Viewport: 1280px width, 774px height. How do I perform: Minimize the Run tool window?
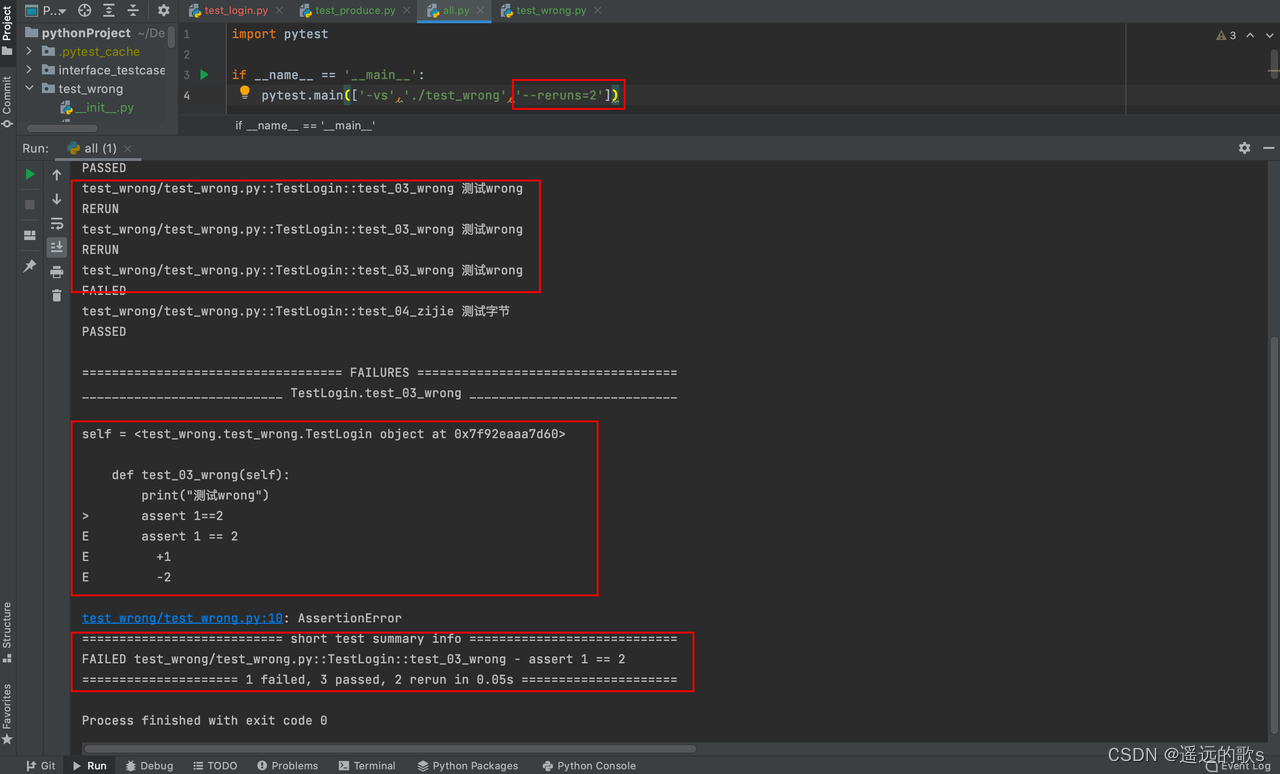pos(1268,148)
